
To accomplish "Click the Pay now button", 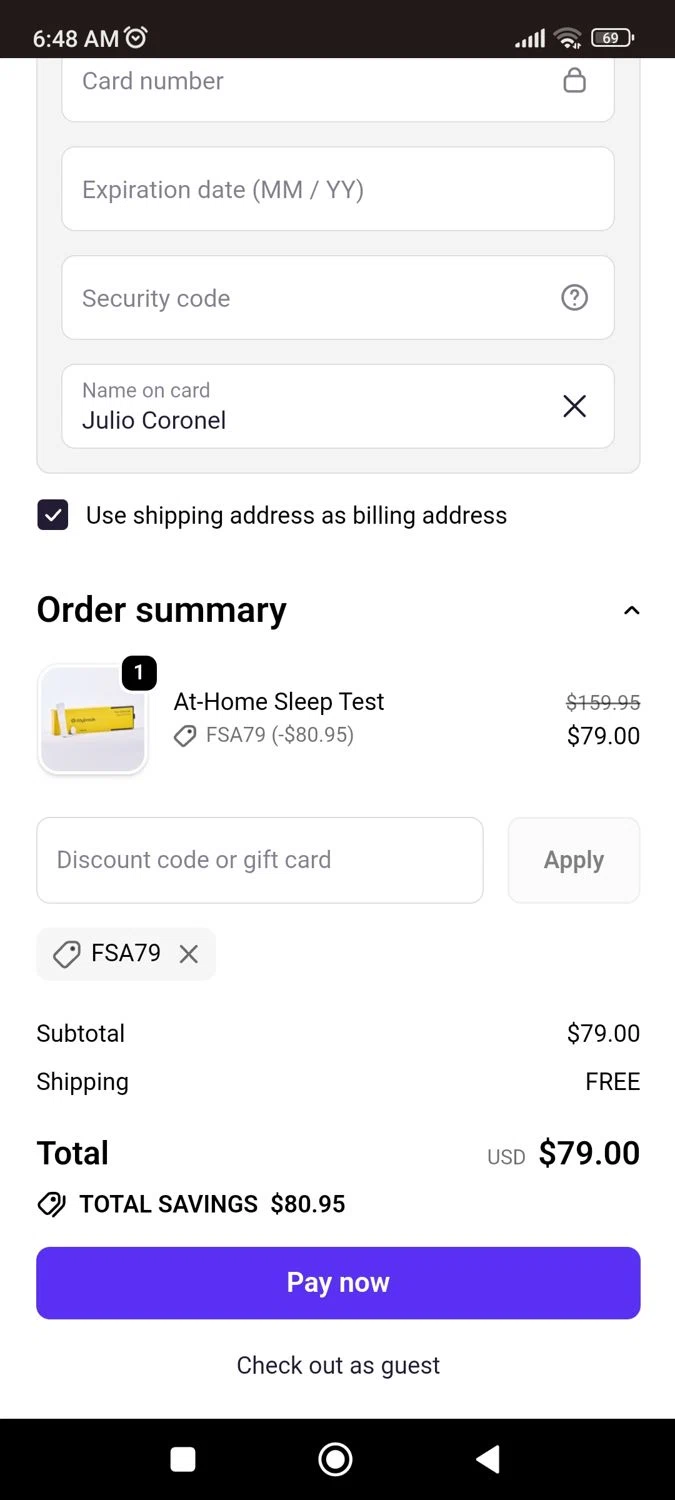I will pos(338,1282).
